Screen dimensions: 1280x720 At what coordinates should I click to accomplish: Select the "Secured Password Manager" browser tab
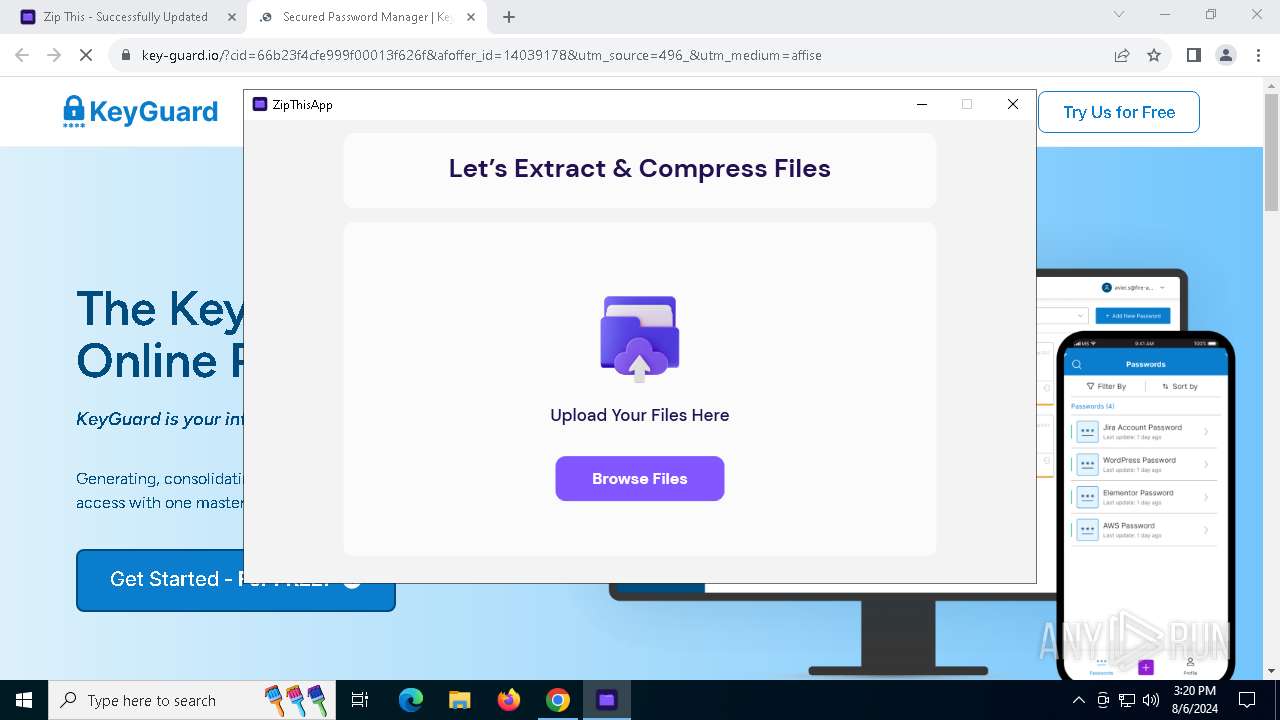click(367, 17)
